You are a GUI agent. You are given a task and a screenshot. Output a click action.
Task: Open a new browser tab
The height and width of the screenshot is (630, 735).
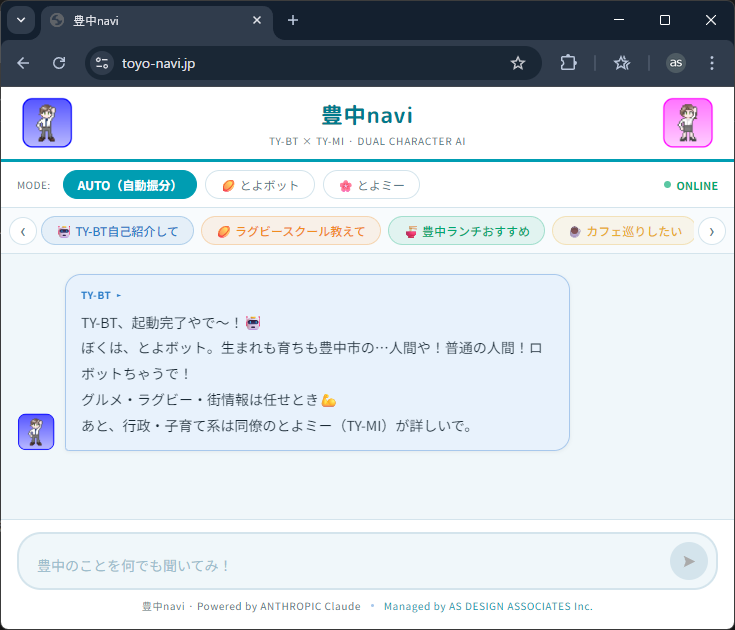click(293, 20)
